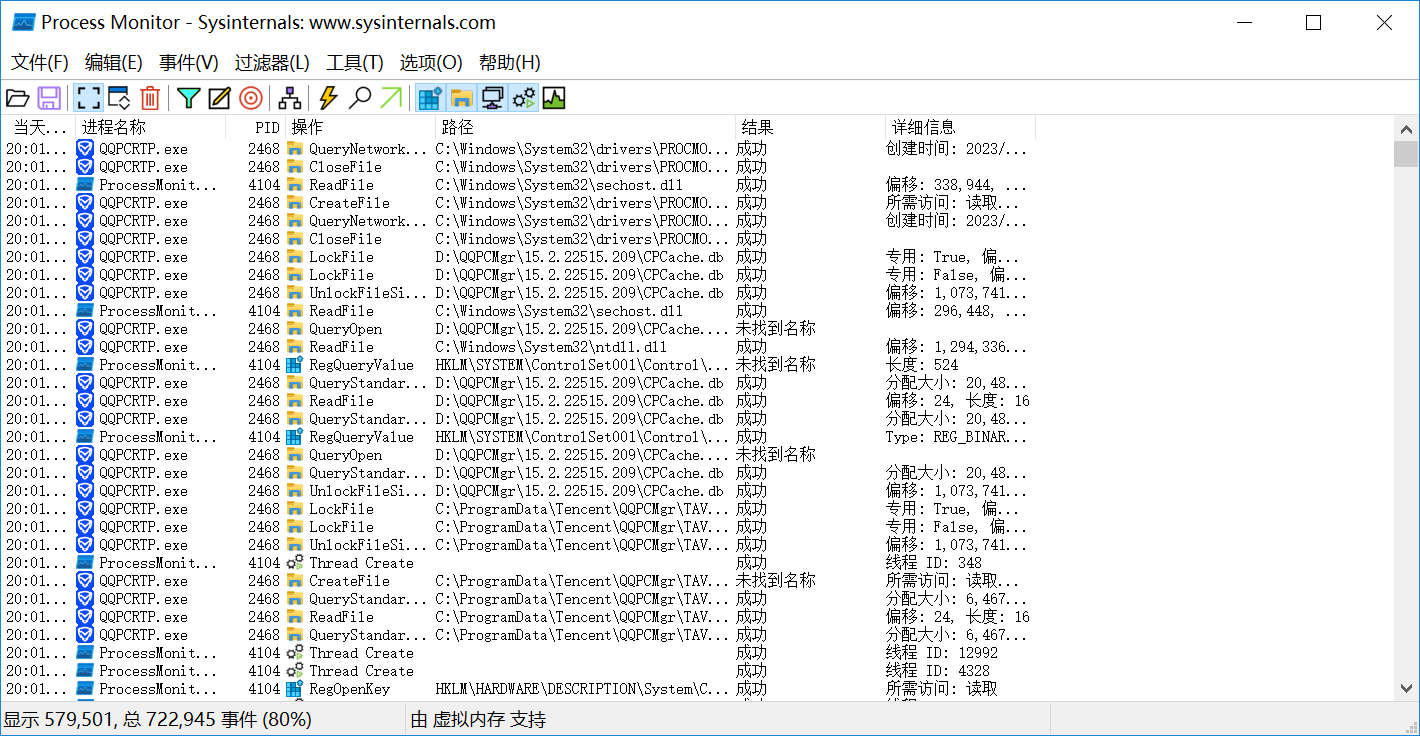The height and width of the screenshot is (736, 1420).
Task: Click the 所需访问: 读取 cell in RegOpenKey row
Action: pyautogui.click(x=941, y=689)
